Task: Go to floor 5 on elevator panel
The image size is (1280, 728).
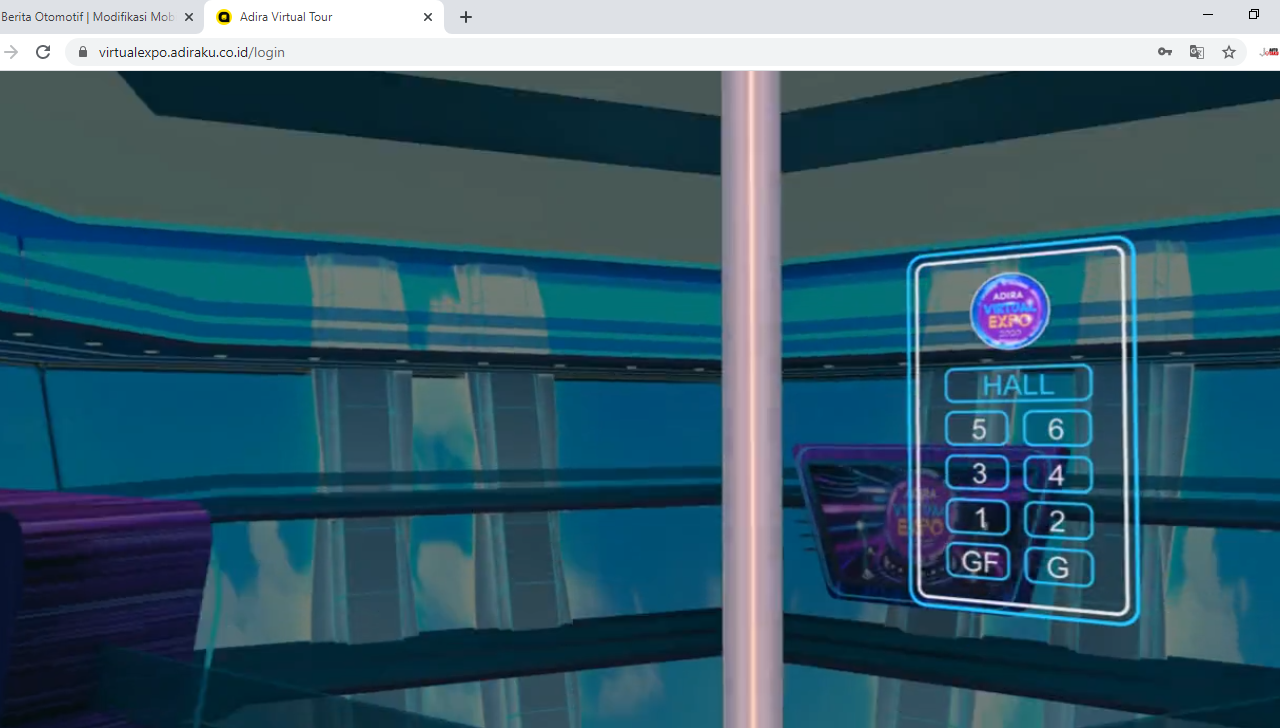Action: [977, 429]
